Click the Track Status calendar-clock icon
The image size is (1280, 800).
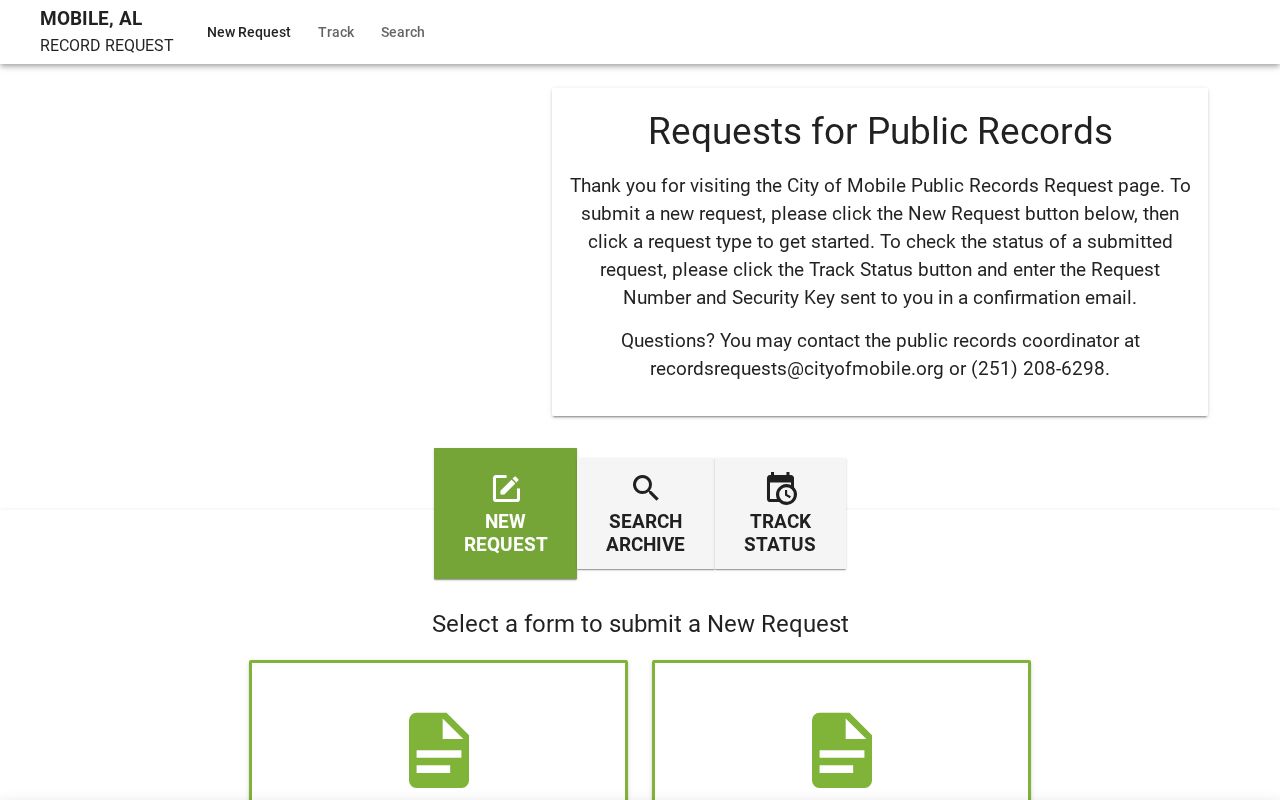tap(781, 488)
